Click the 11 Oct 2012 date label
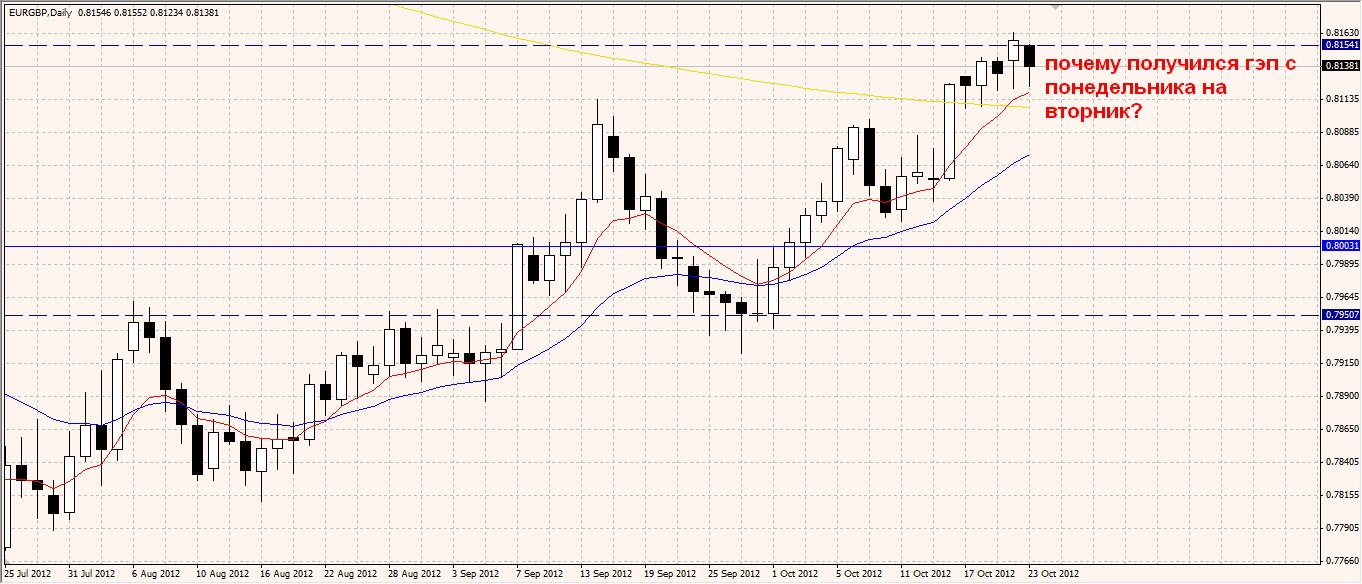The height and width of the screenshot is (584, 1362). pos(926,575)
